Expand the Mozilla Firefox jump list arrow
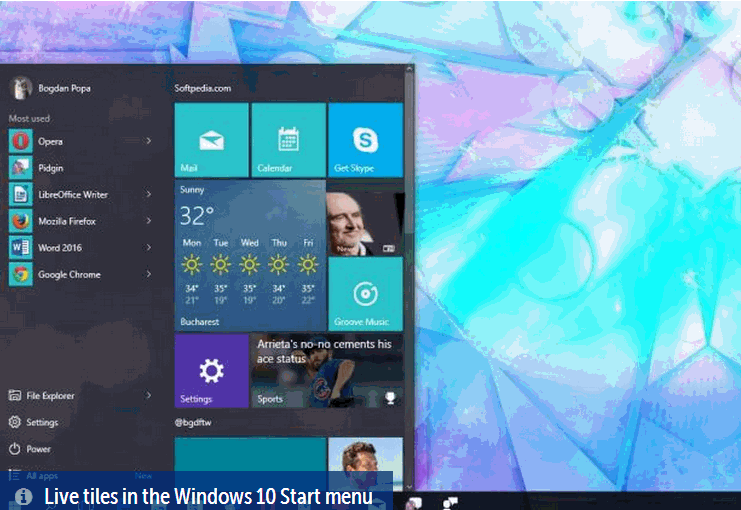Image resolution: width=741 pixels, height=510 pixels. point(148,221)
